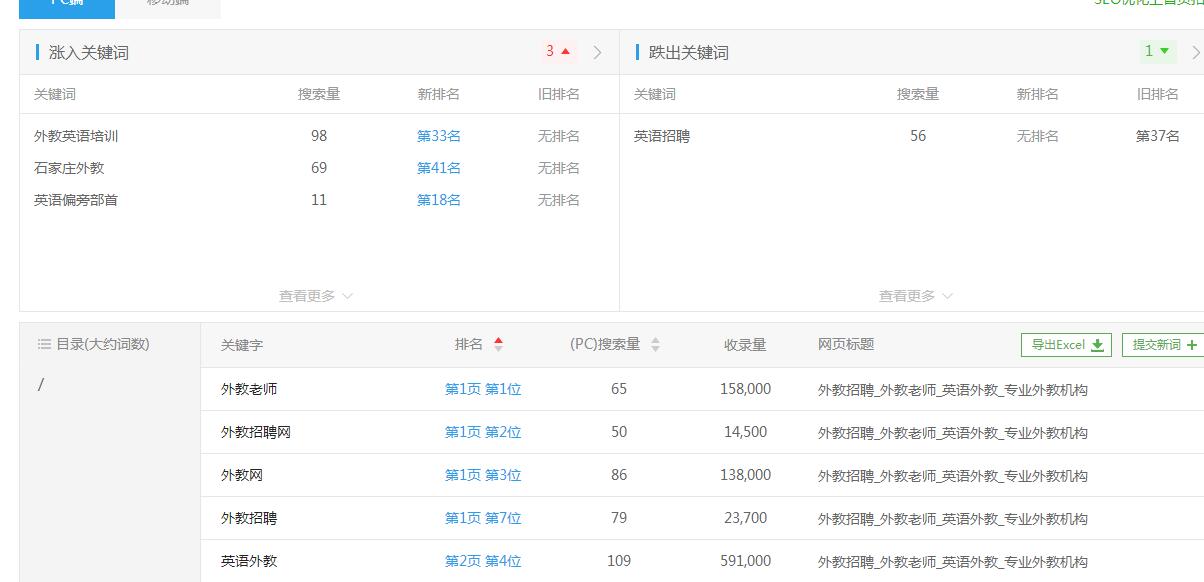The height and width of the screenshot is (582, 1204).
Task: Click the 外教招聘网 keyword row
Action: tap(256, 432)
